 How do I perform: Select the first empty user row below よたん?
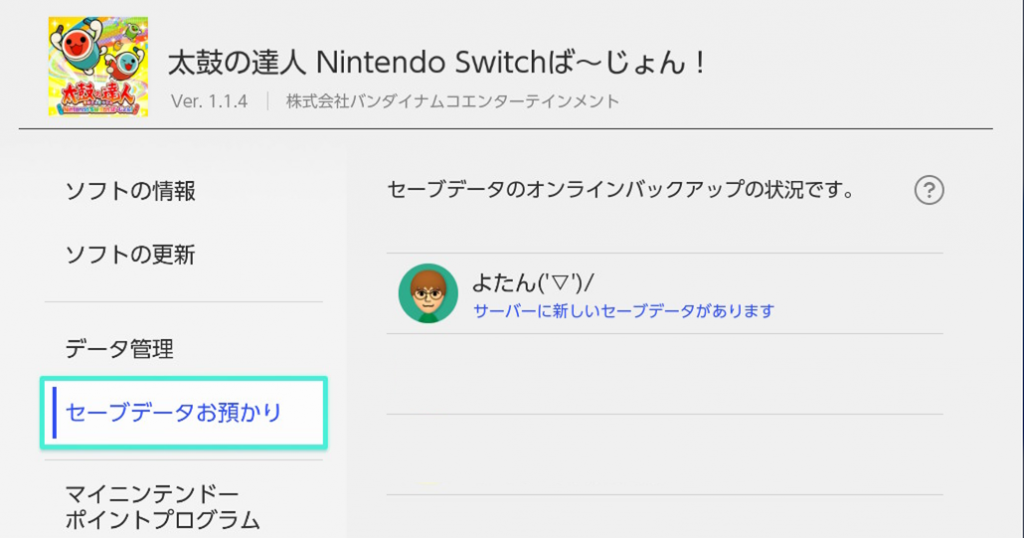[x=665, y=374]
